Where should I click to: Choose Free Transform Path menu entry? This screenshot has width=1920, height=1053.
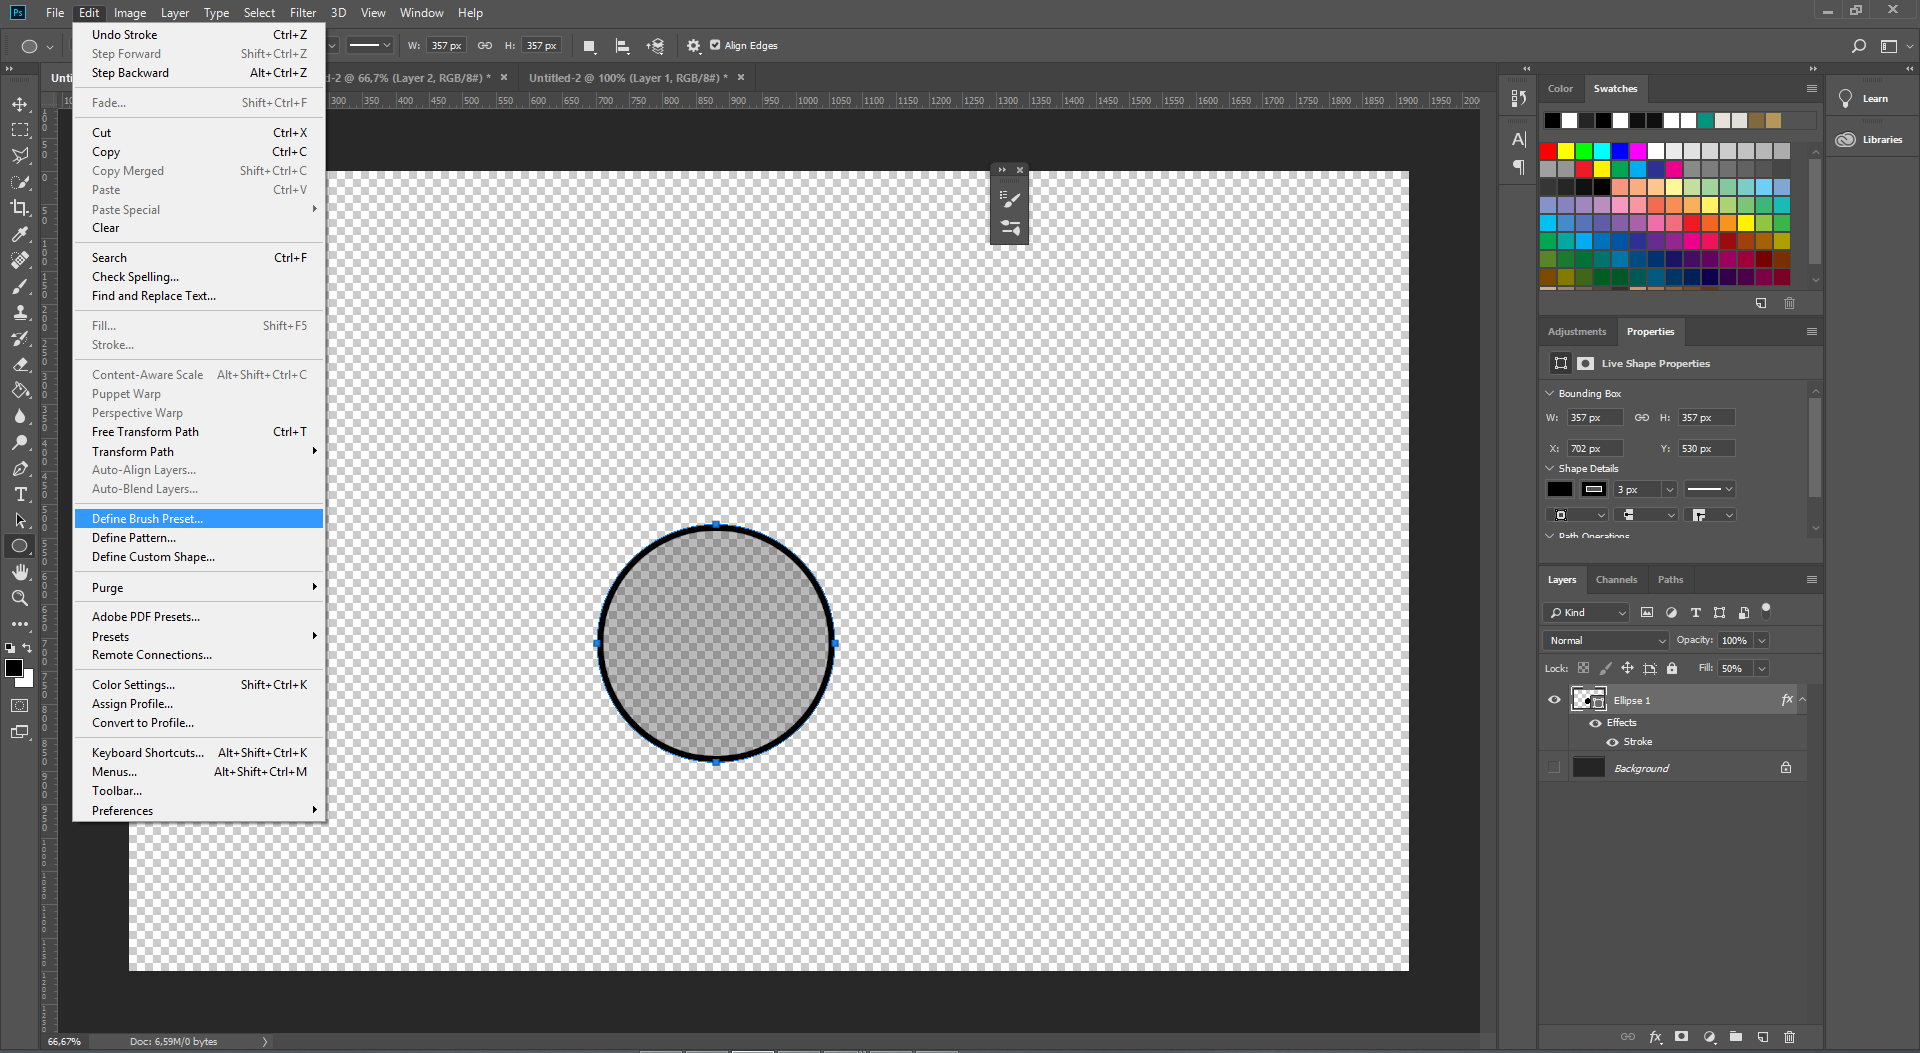click(x=199, y=432)
